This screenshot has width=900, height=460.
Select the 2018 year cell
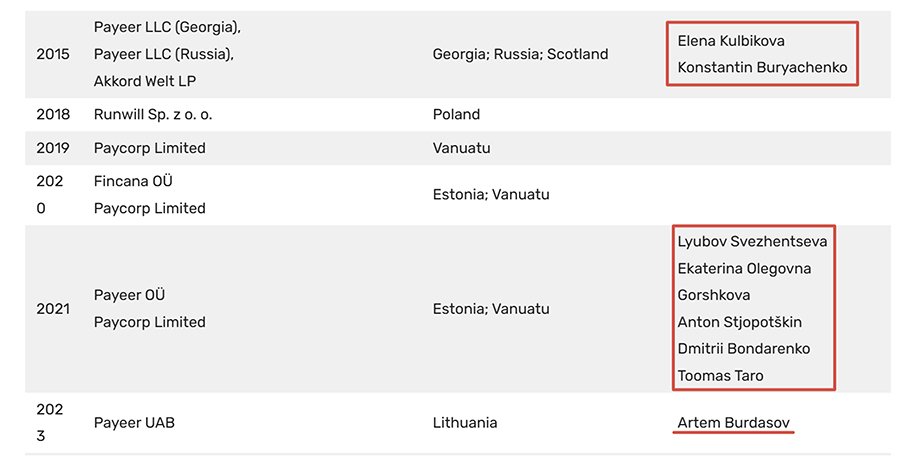pyautogui.click(x=53, y=114)
